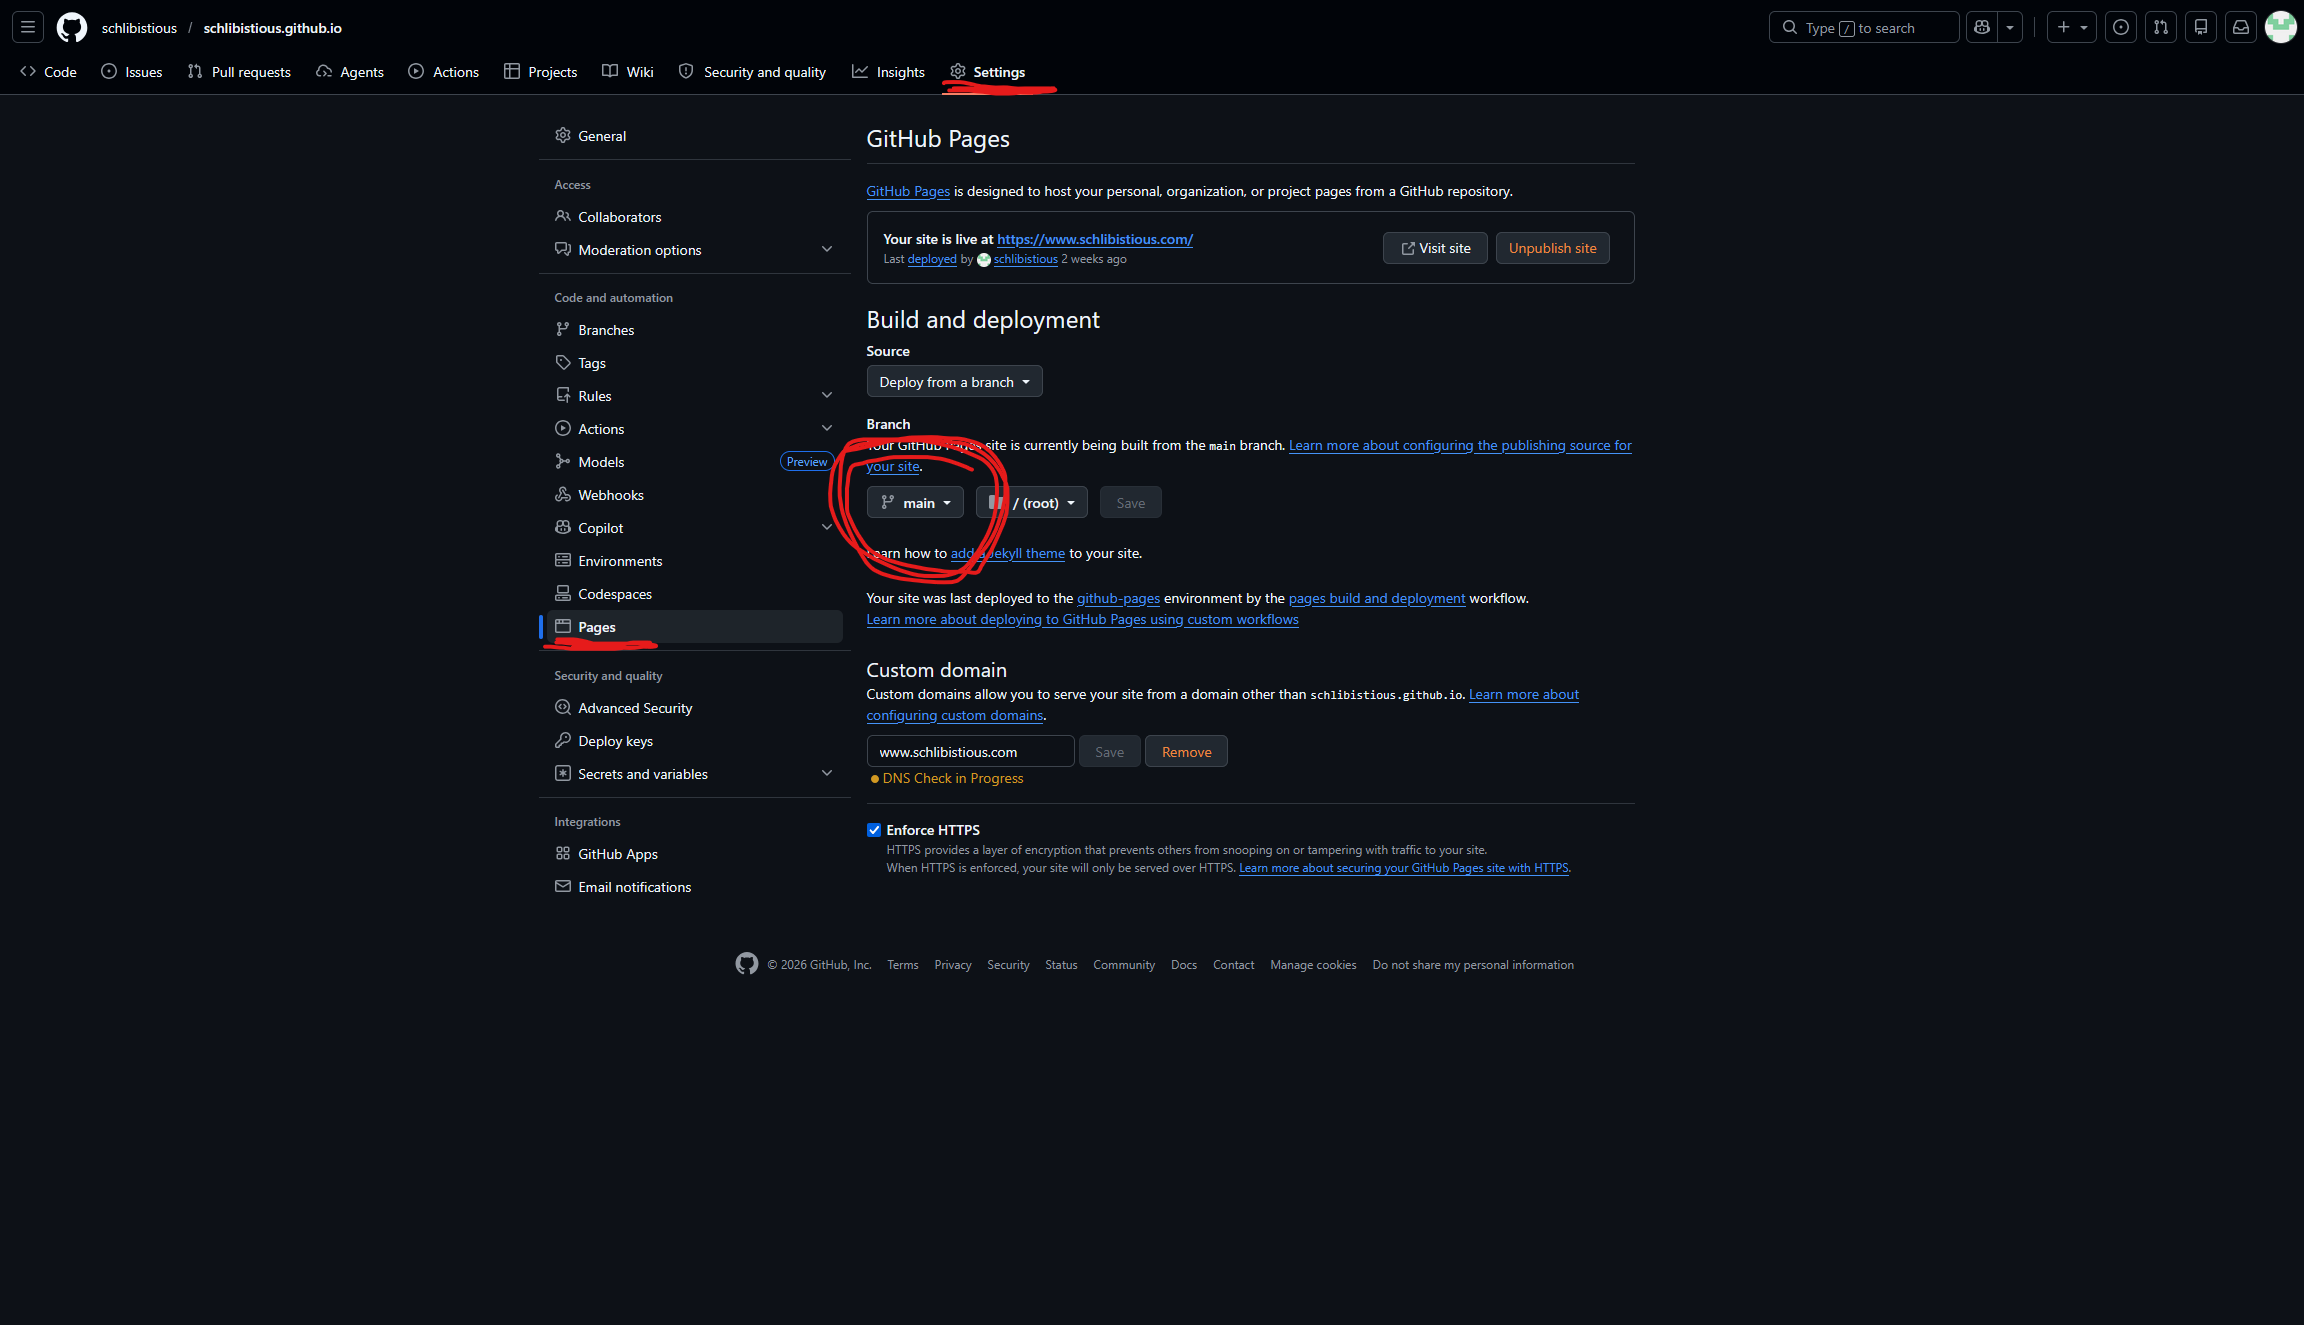Open your issues from header icon

[2120, 27]
